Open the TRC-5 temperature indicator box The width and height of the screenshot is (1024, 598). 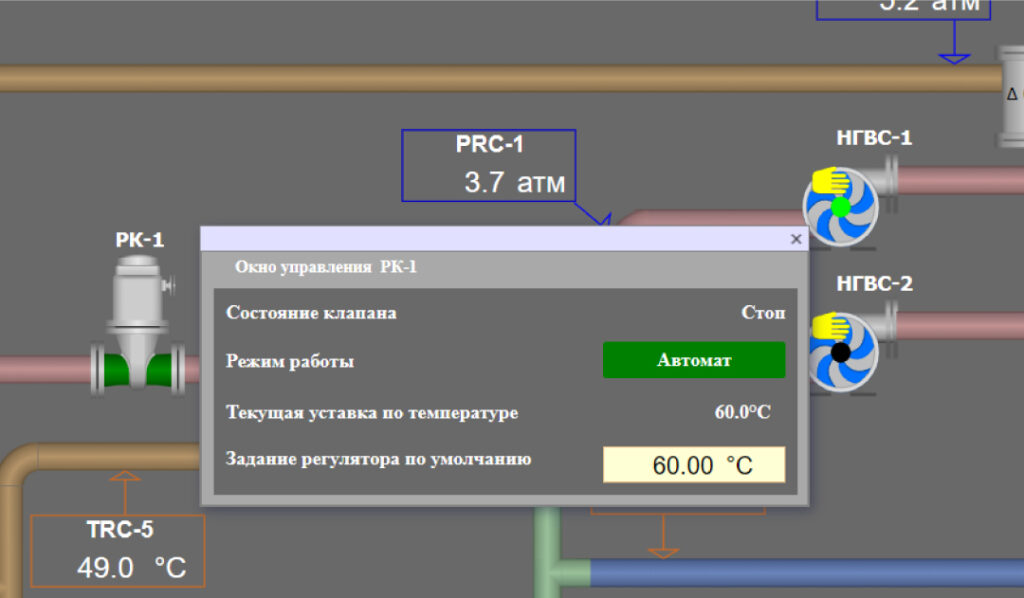pyautogui.click(x=118, y=551)
